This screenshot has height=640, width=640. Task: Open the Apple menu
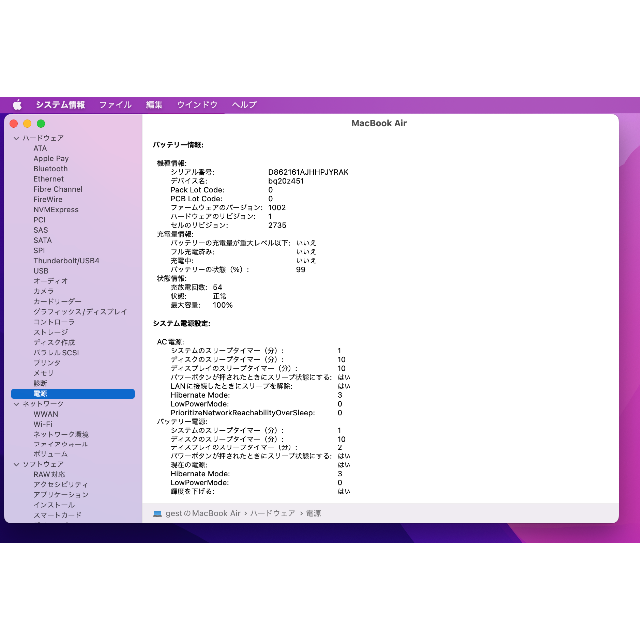pos(17,105)
